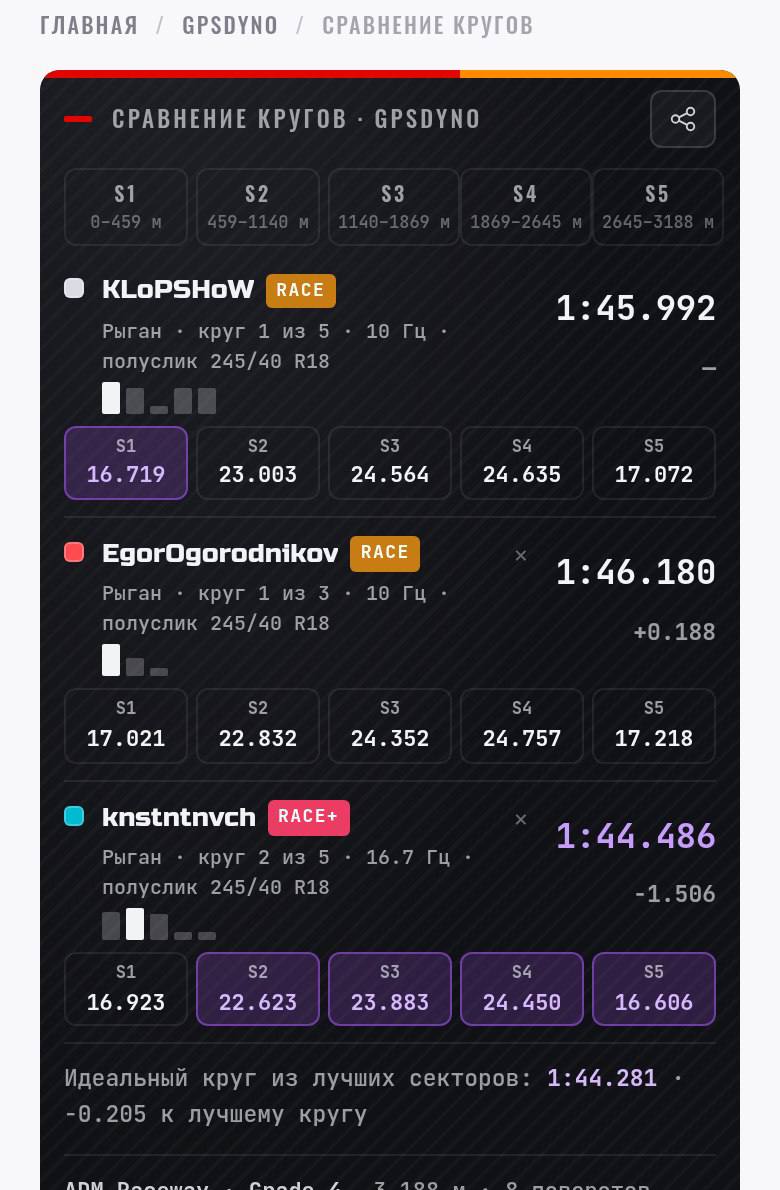
Task: Select the highlighted second lap bar under knstntnvch
Action: 134,924
